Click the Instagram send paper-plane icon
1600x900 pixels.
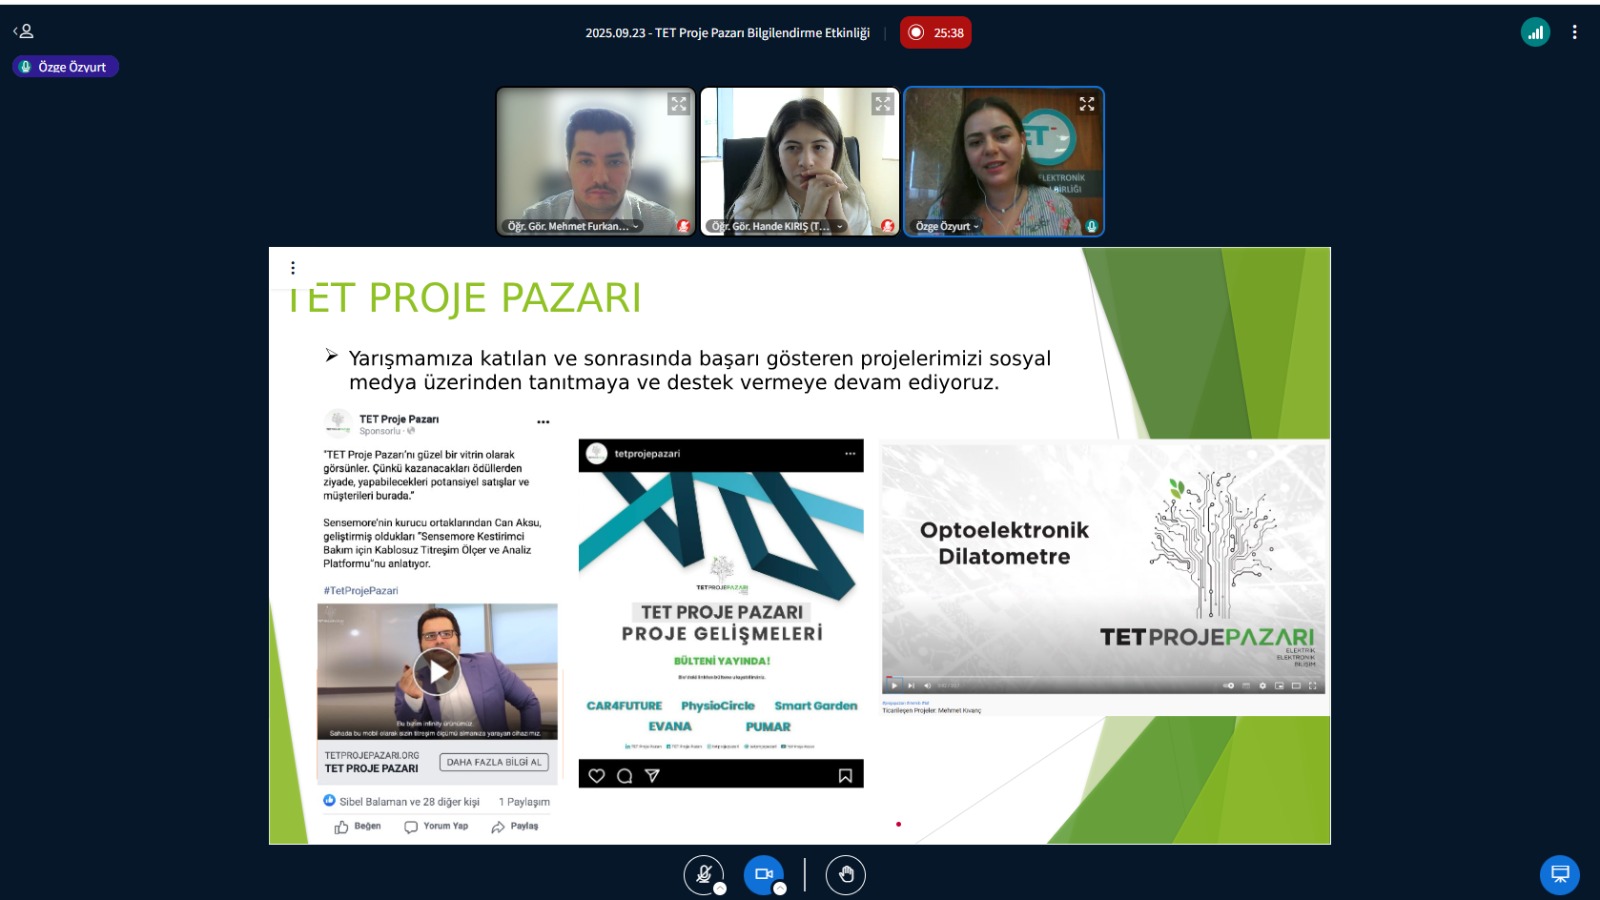coord(652,776)
